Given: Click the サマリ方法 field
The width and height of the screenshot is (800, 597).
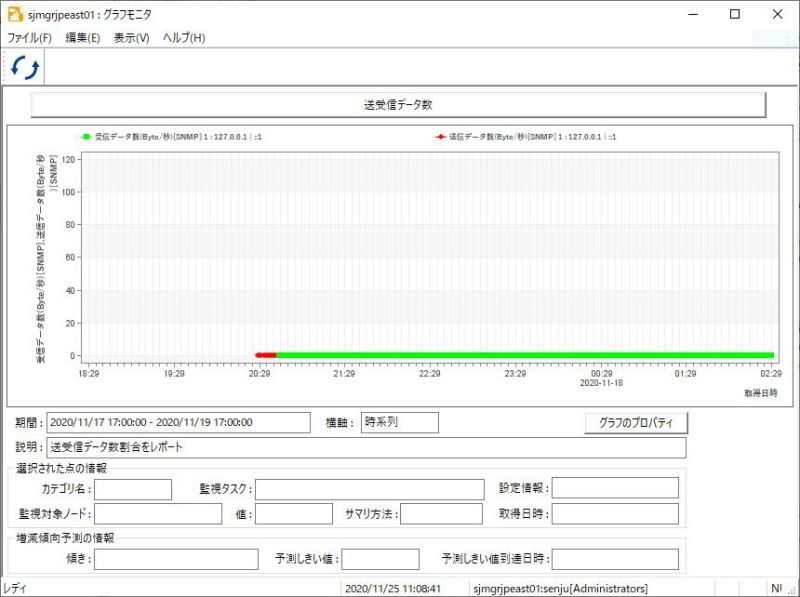Looking at the screenshot, I should [x=441, y=514].
